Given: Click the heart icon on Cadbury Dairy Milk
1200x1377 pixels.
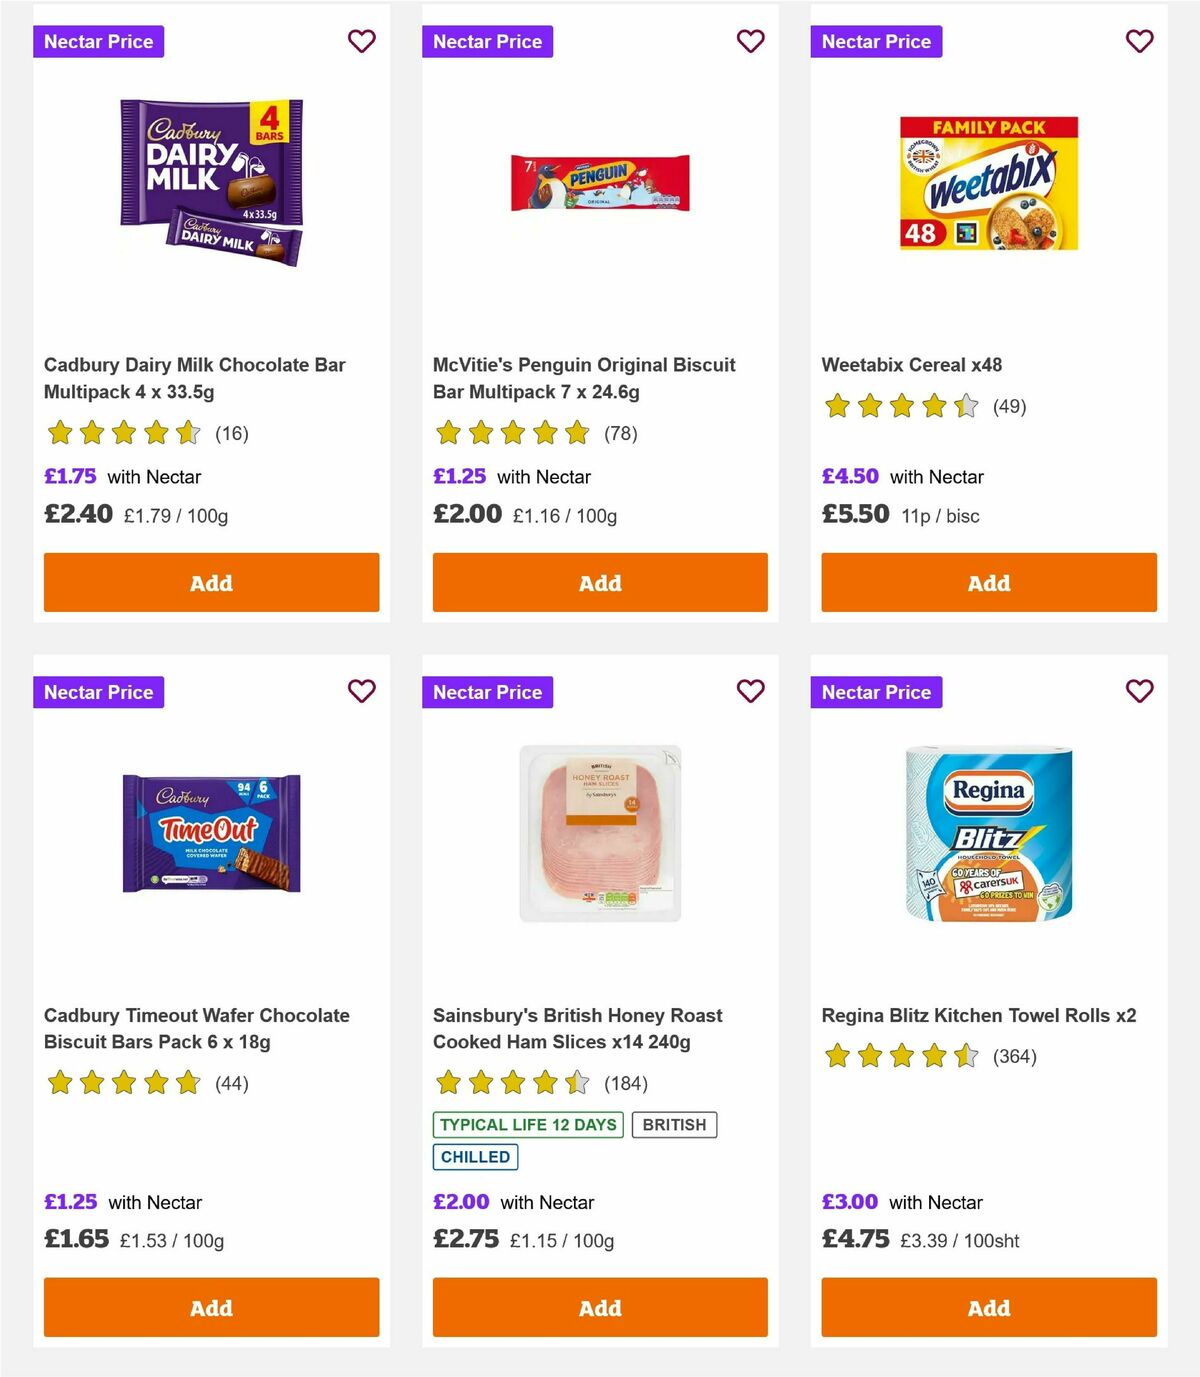Looking at the screenshot, I should [x=361, y=41].
